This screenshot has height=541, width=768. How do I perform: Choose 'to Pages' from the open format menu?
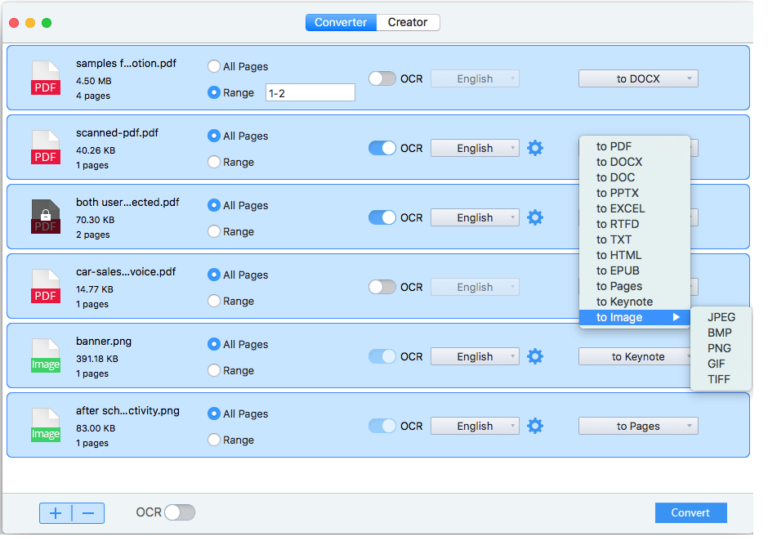point(635,286)
